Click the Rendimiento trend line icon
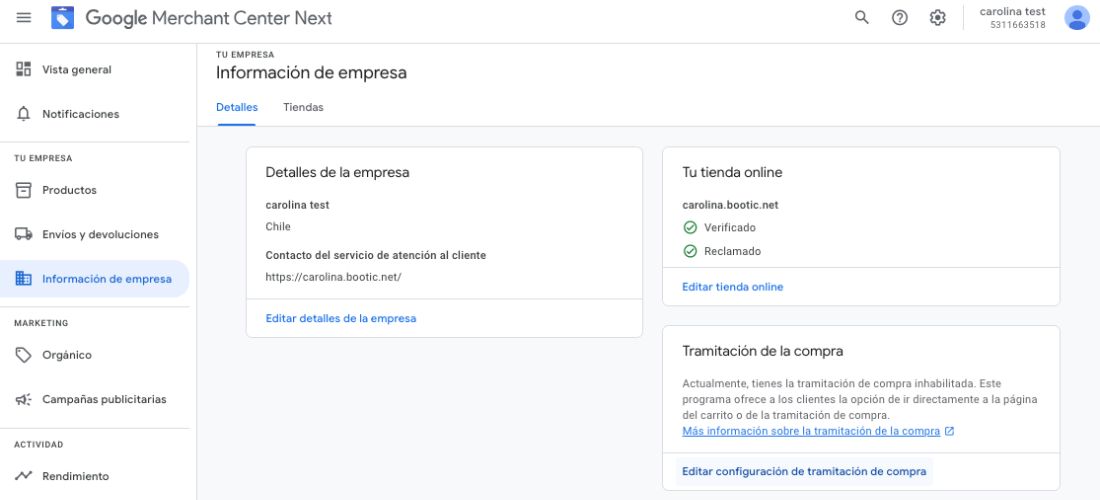Image resolution: width=1100 pixels, height=500 pixels. (24, 475)
